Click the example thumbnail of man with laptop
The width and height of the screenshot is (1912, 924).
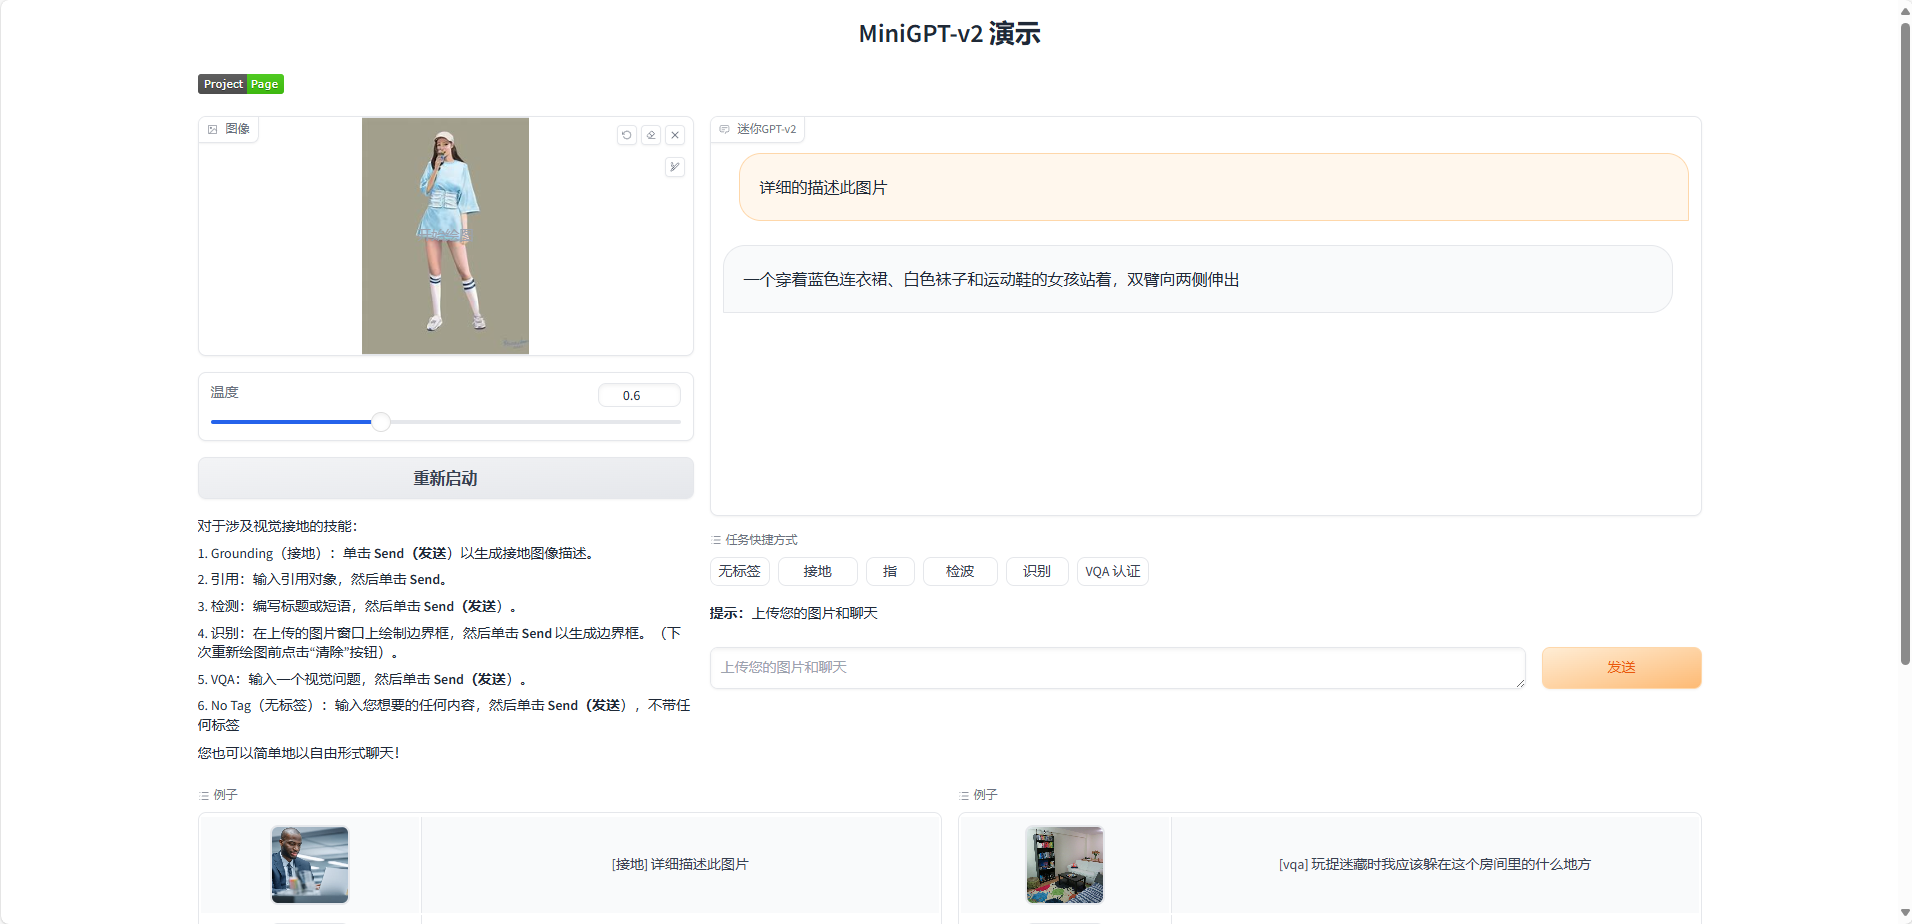(310, 865)
